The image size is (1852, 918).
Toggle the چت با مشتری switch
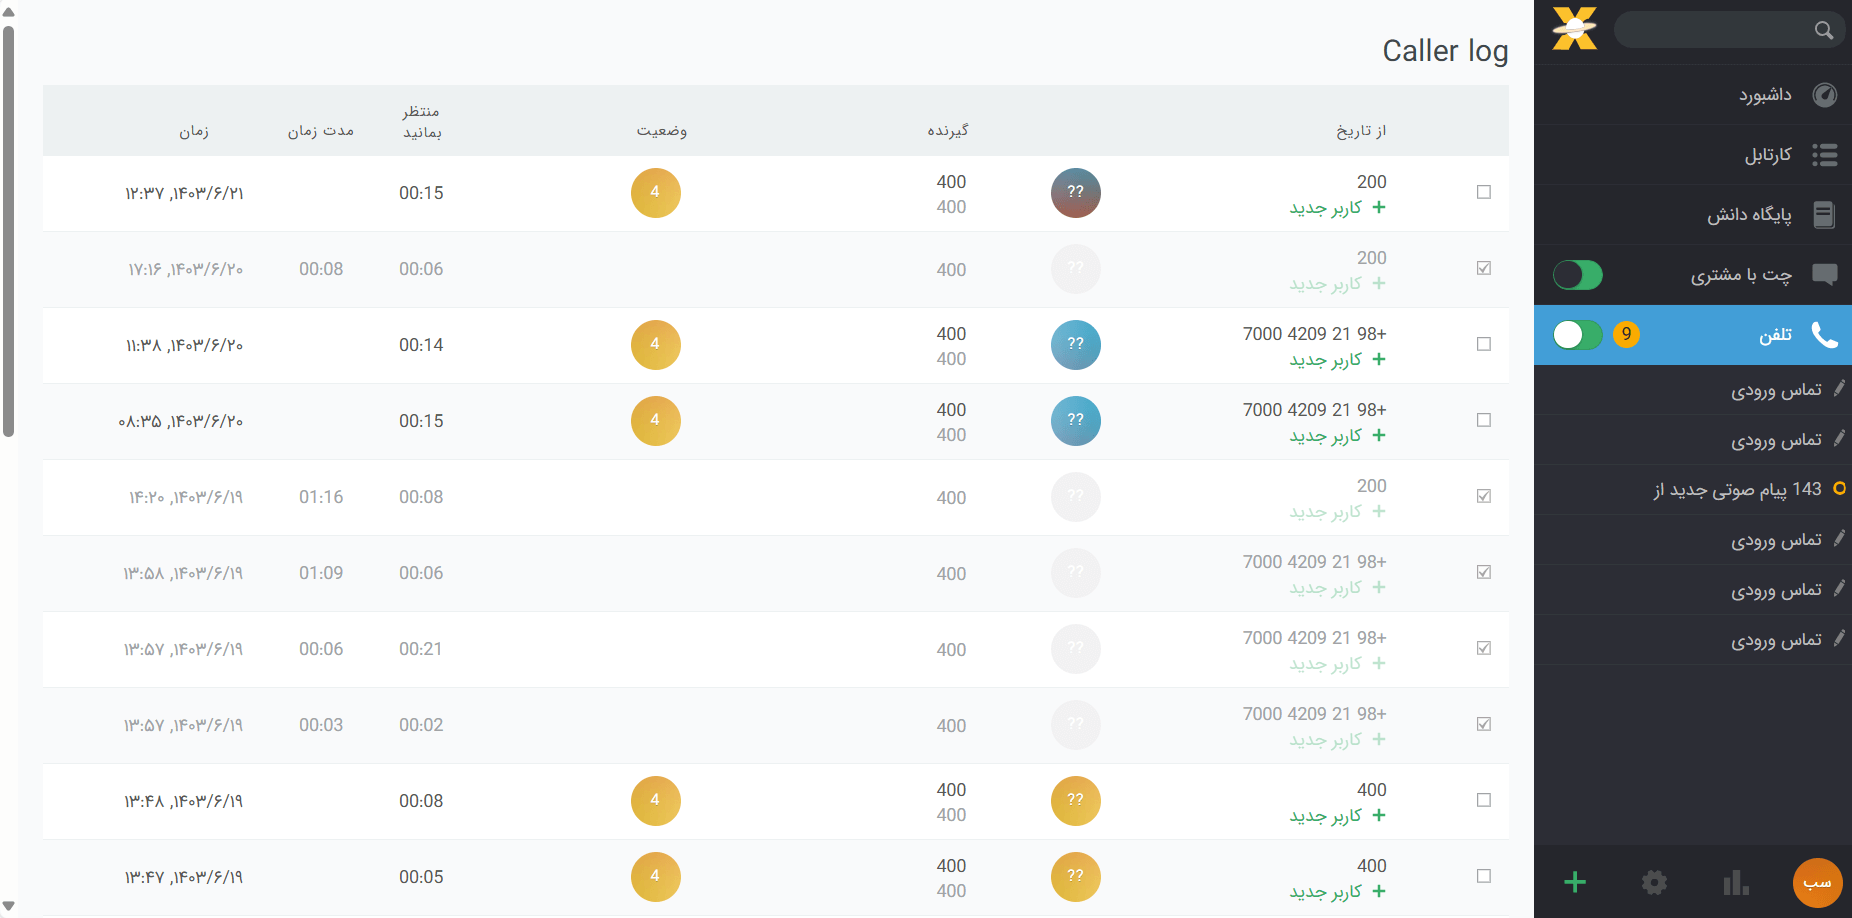tap(1578, 275)
